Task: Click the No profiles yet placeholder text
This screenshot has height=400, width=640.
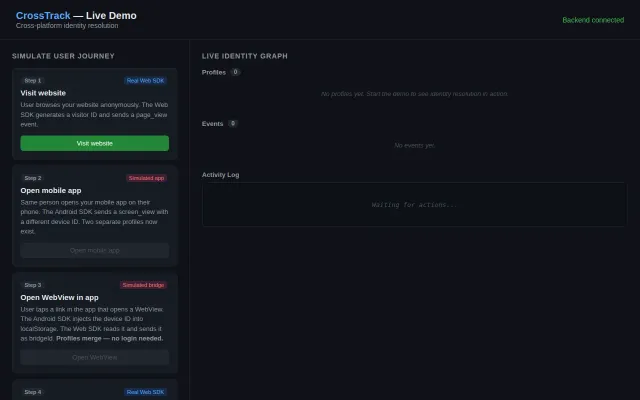Action: coord(414,94)
